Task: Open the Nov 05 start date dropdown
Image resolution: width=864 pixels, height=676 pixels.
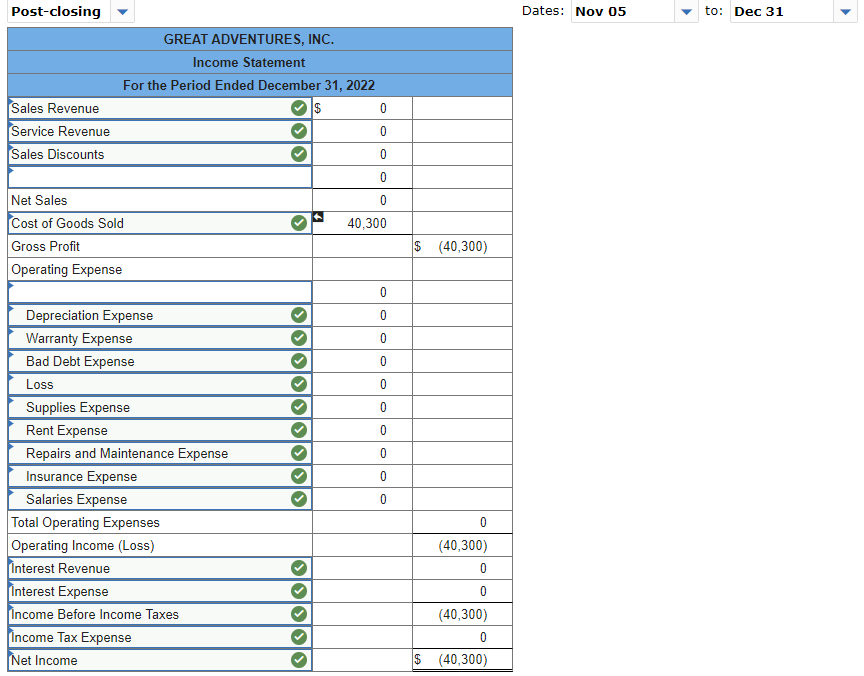Action: tap(688, 11)
